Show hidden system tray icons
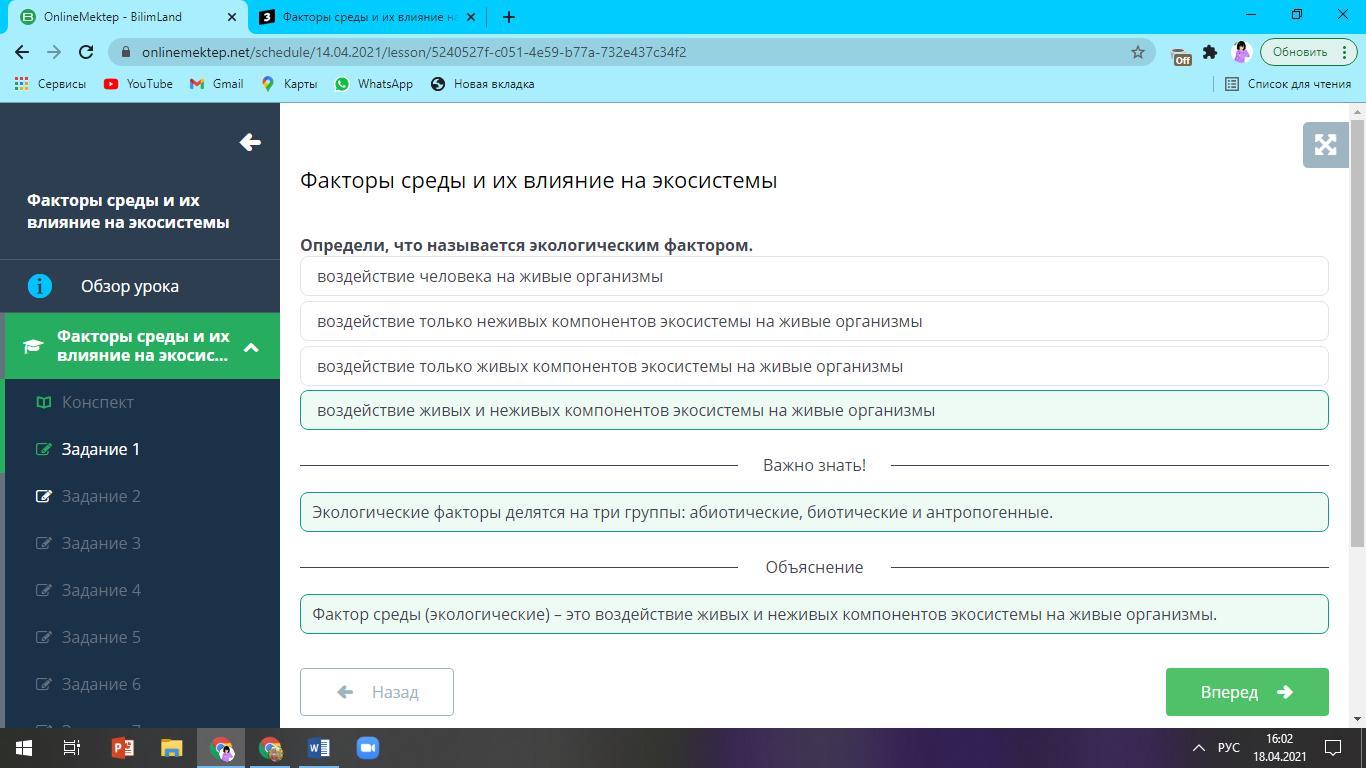The height and width of the screenshot is (768, 1366). click(x=1198, y=748)
